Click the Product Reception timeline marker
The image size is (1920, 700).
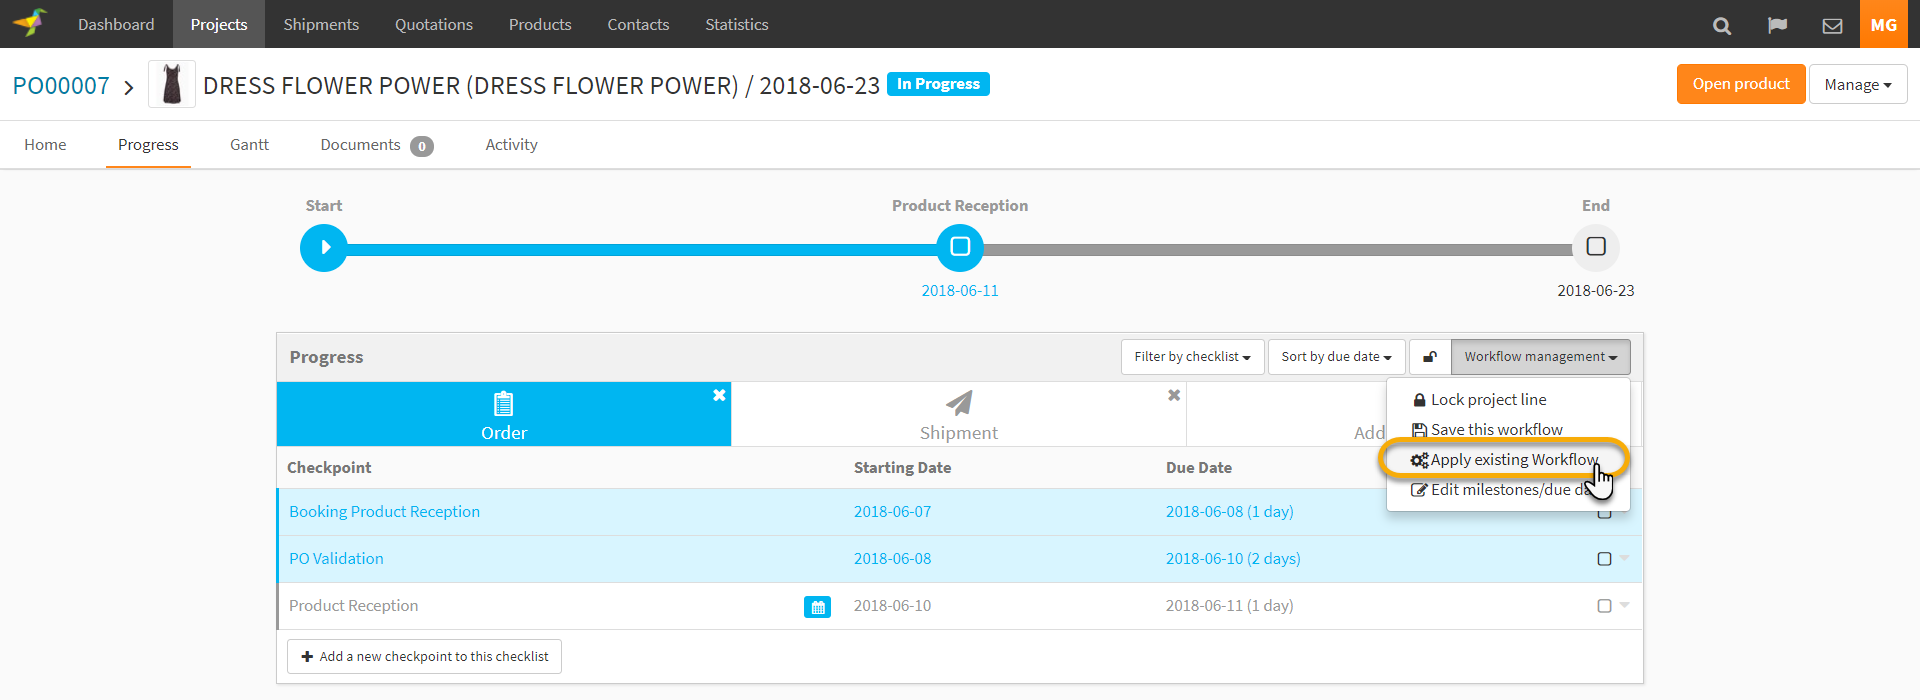(960, 247)
